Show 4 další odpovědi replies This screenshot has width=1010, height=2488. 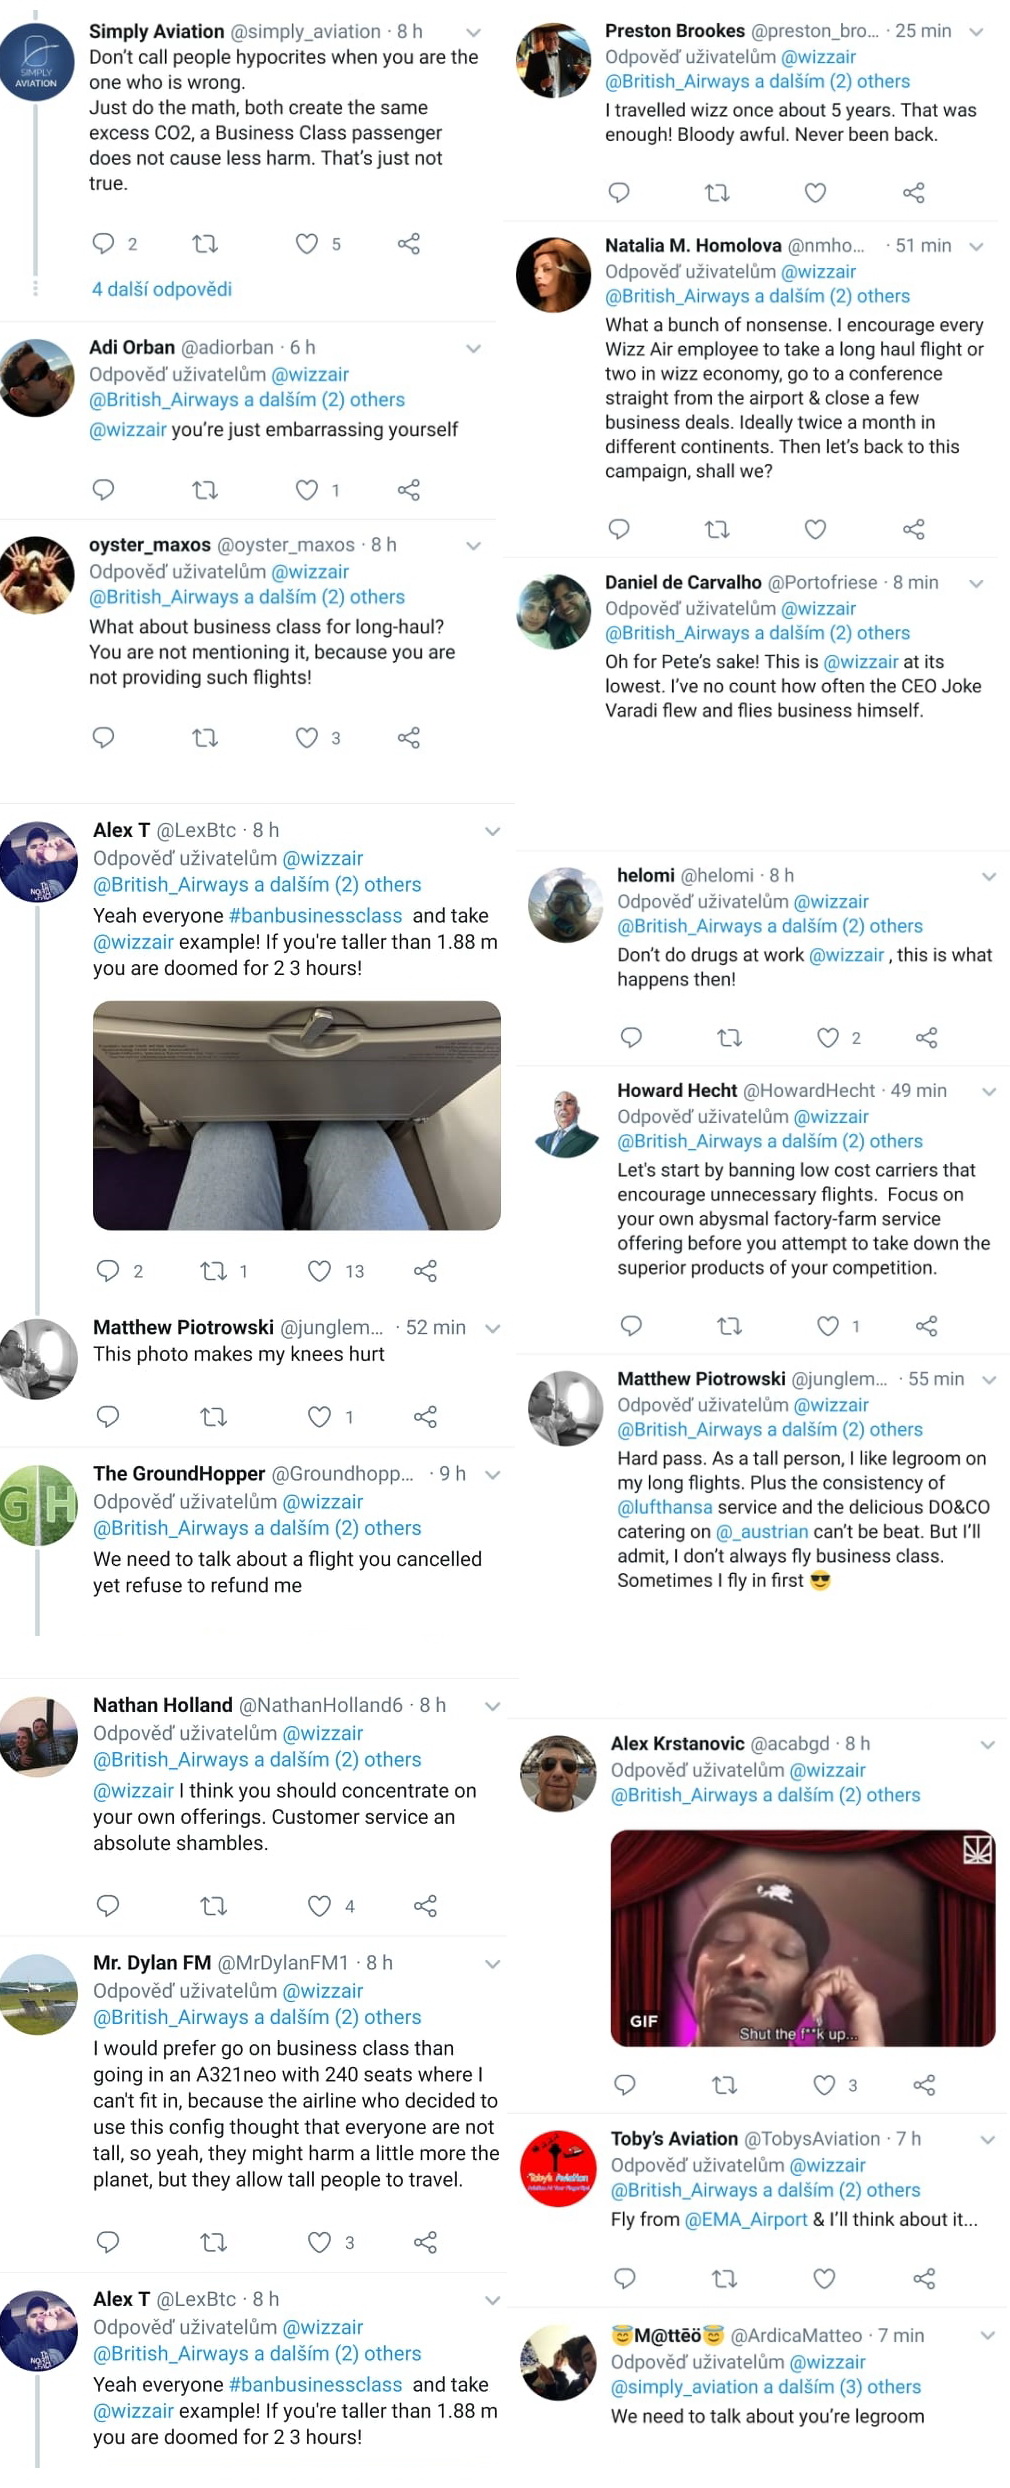click(x=162, y=289)
